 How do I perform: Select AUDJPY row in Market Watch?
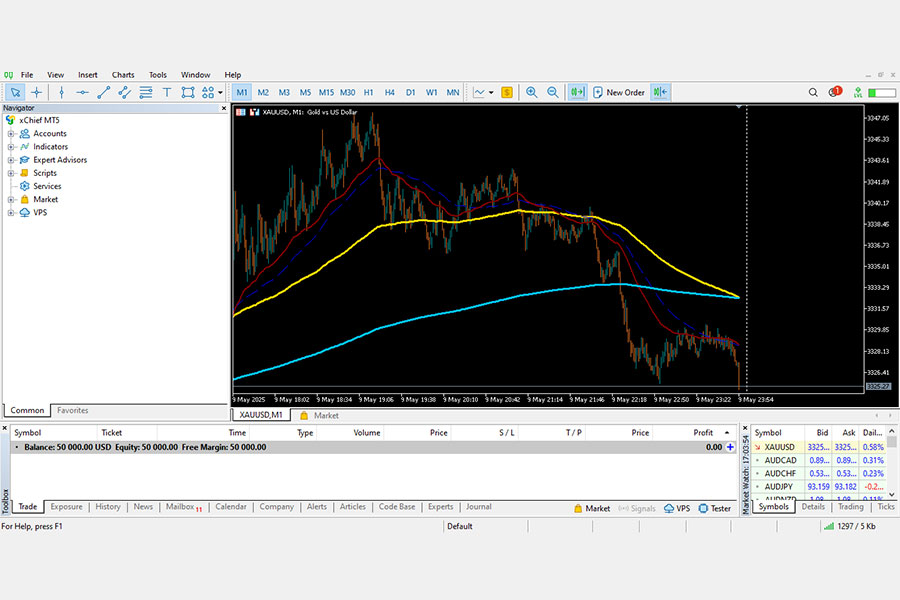[818, 486]
